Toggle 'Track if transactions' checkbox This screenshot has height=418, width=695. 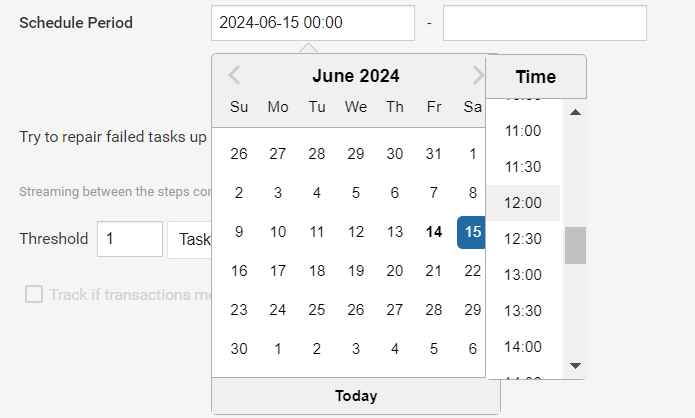coord(34,294)
